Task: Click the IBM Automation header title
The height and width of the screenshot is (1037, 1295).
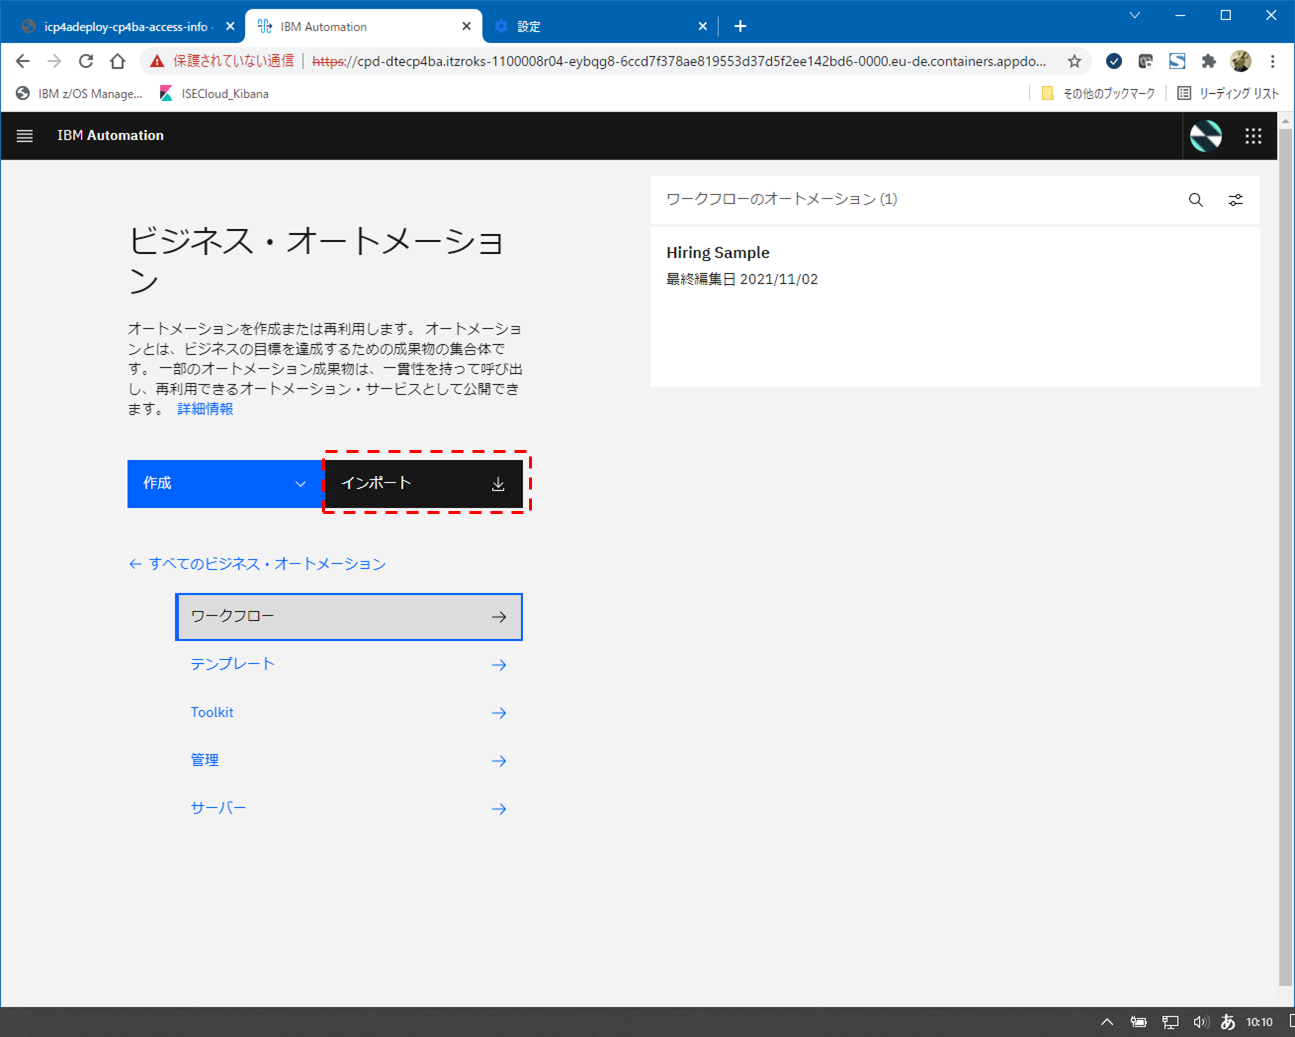Action: click(110, 136)
